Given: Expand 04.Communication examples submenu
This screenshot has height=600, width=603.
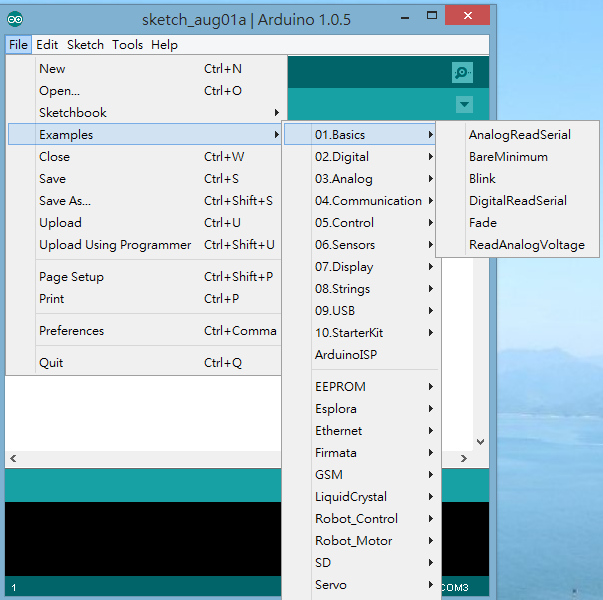Looking at the screenshot, I should click(x=361, y=201).
